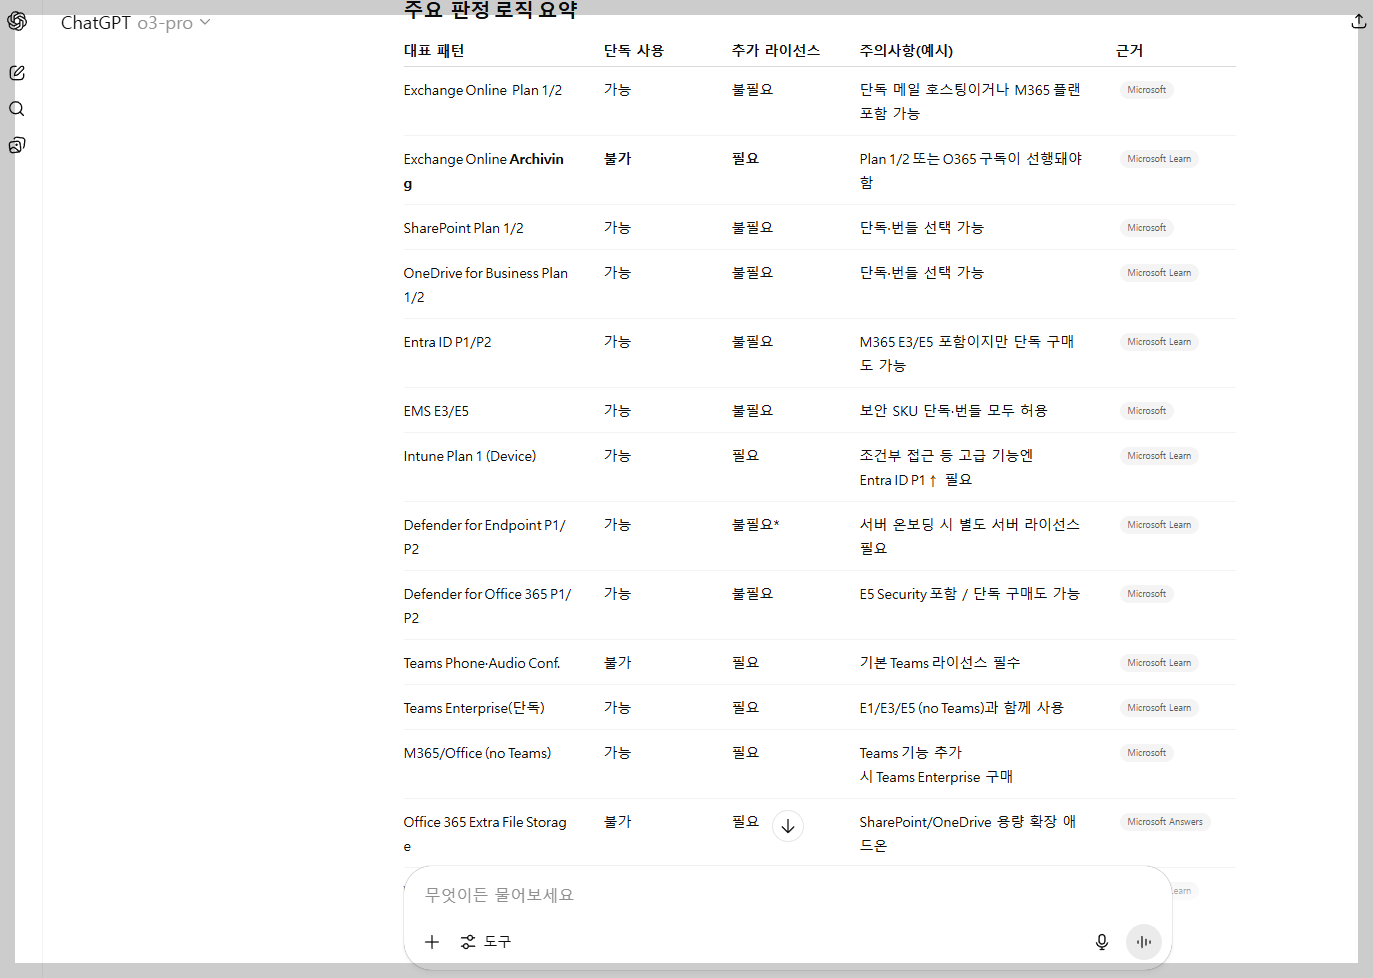Open the Microsoft Learn chip for Entra ID P1/P2

pyautogui.click(x=1159, y=342)
